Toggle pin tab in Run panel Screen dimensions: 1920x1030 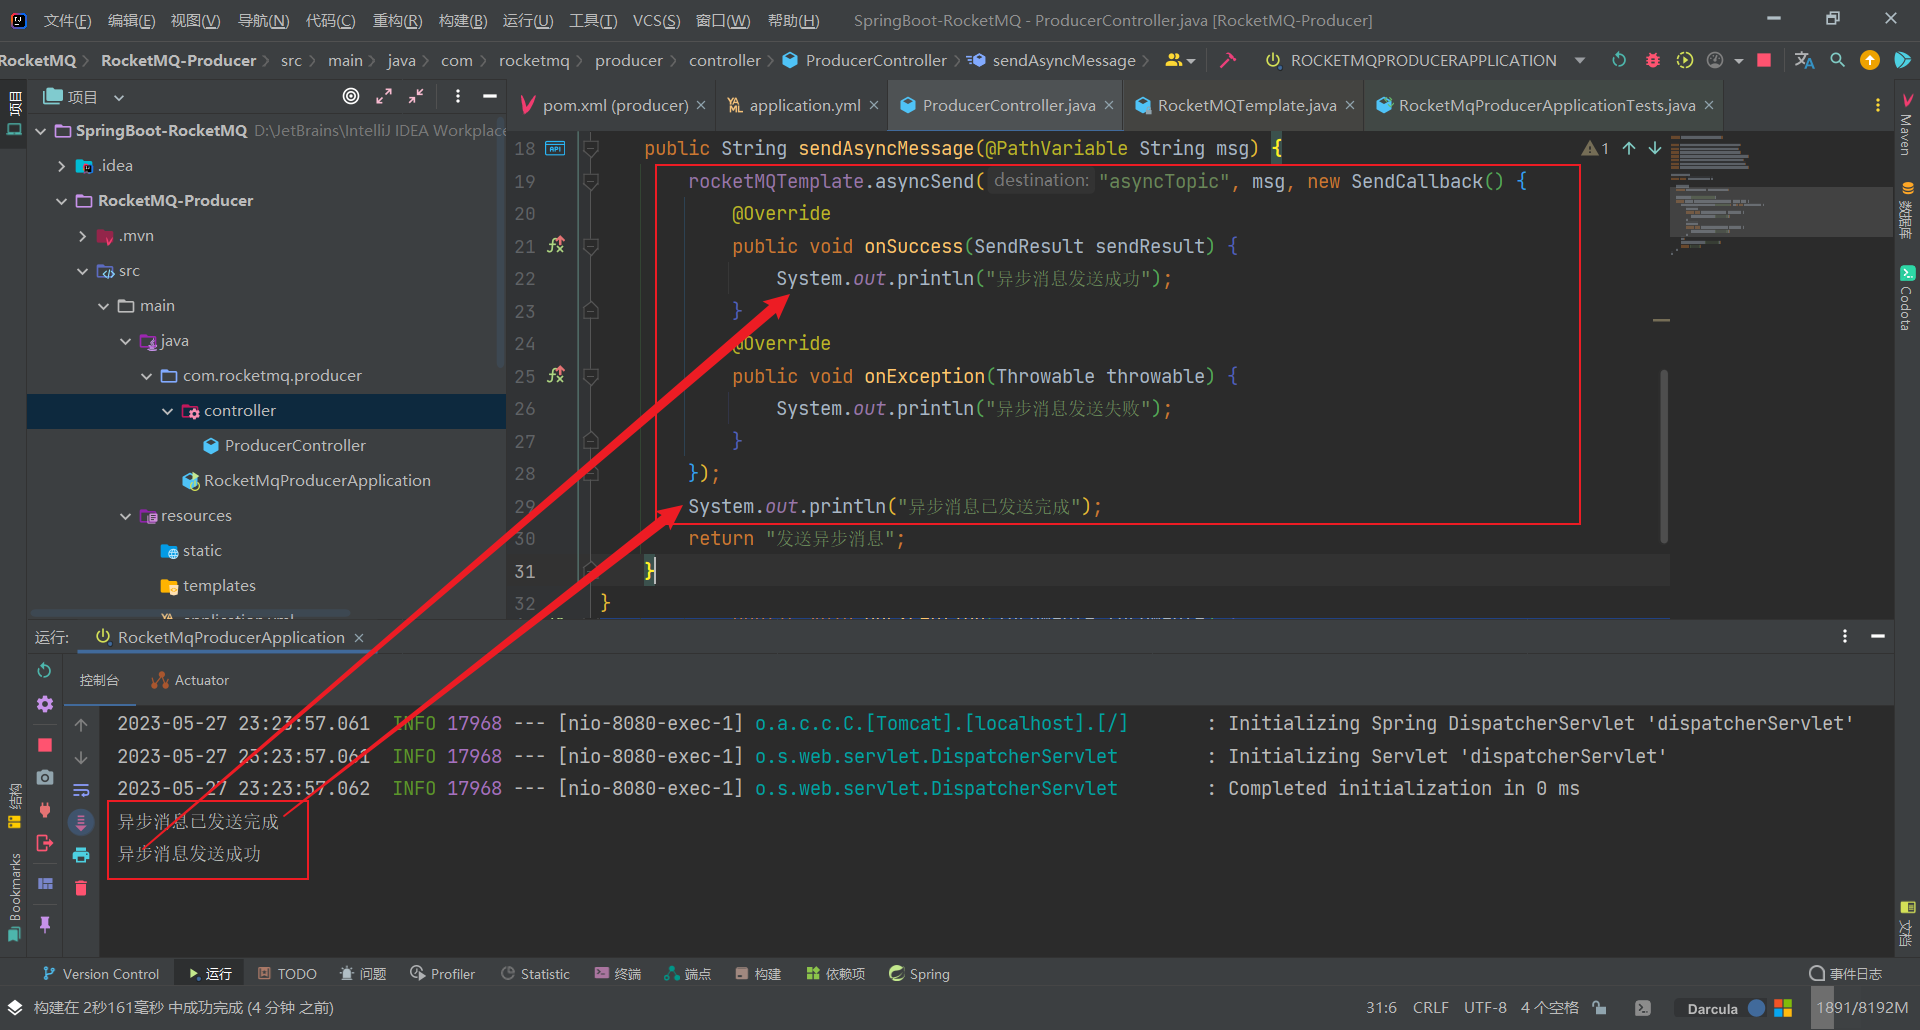44,924
